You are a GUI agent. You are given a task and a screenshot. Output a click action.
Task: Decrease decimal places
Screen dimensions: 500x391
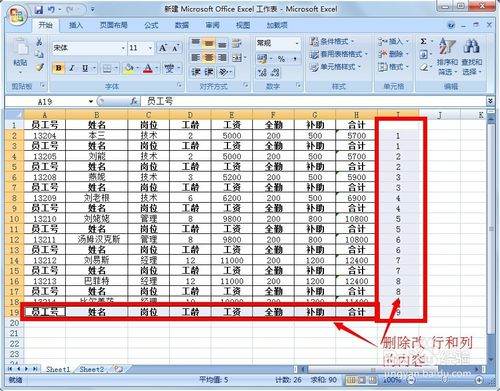[275, 72]
